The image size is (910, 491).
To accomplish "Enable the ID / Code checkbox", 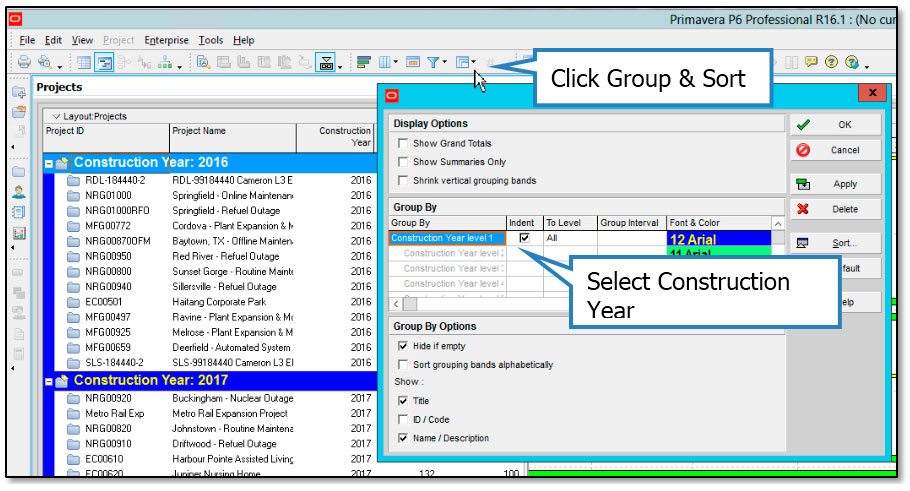I will (x=402, y=419).
